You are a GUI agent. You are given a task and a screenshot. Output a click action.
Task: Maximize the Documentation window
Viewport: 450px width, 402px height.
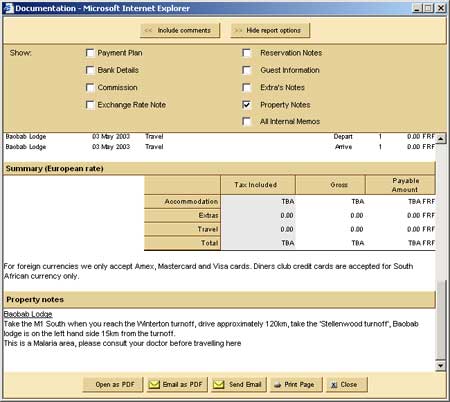[429, 8]
